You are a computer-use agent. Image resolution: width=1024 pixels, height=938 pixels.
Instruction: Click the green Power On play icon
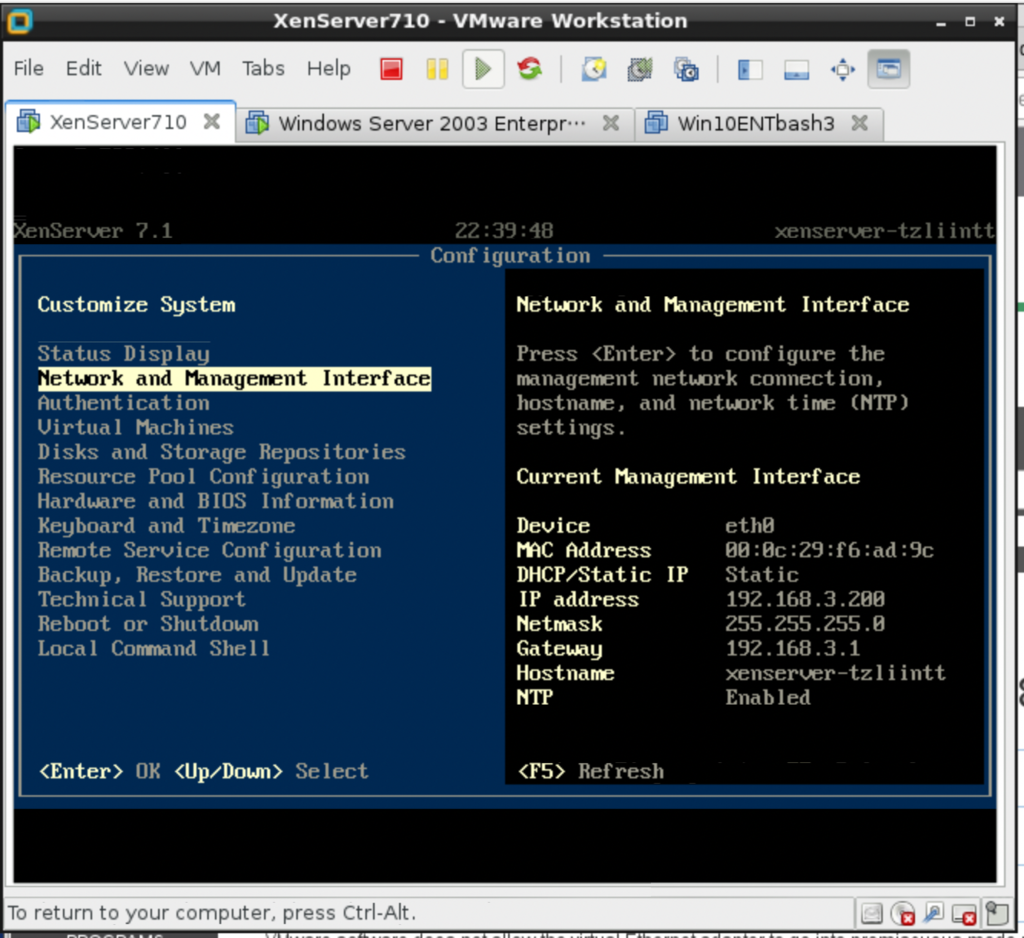click(483, 69)
